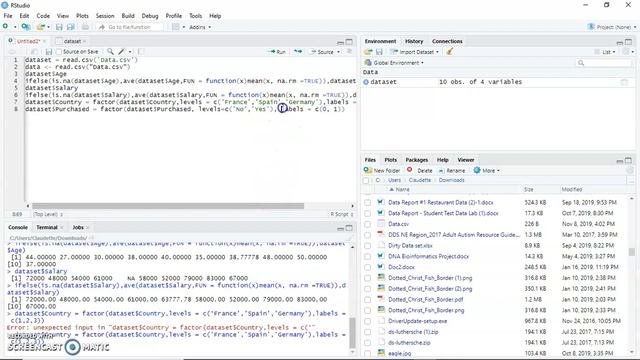Click the Data.csv file icon
This screenshot has height=360, width=640.
381,224
